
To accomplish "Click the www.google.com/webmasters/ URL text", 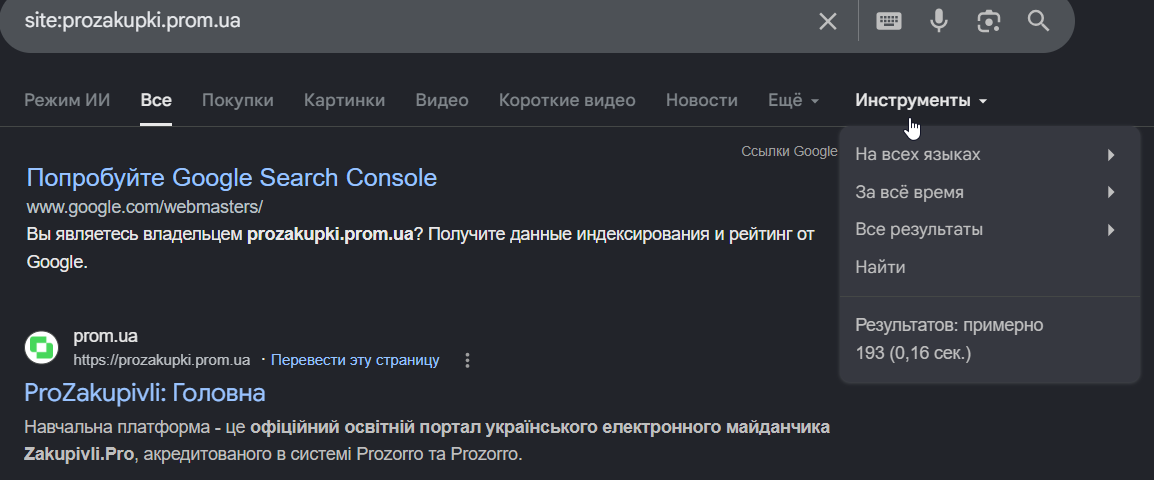I will [x=144, y=207].
